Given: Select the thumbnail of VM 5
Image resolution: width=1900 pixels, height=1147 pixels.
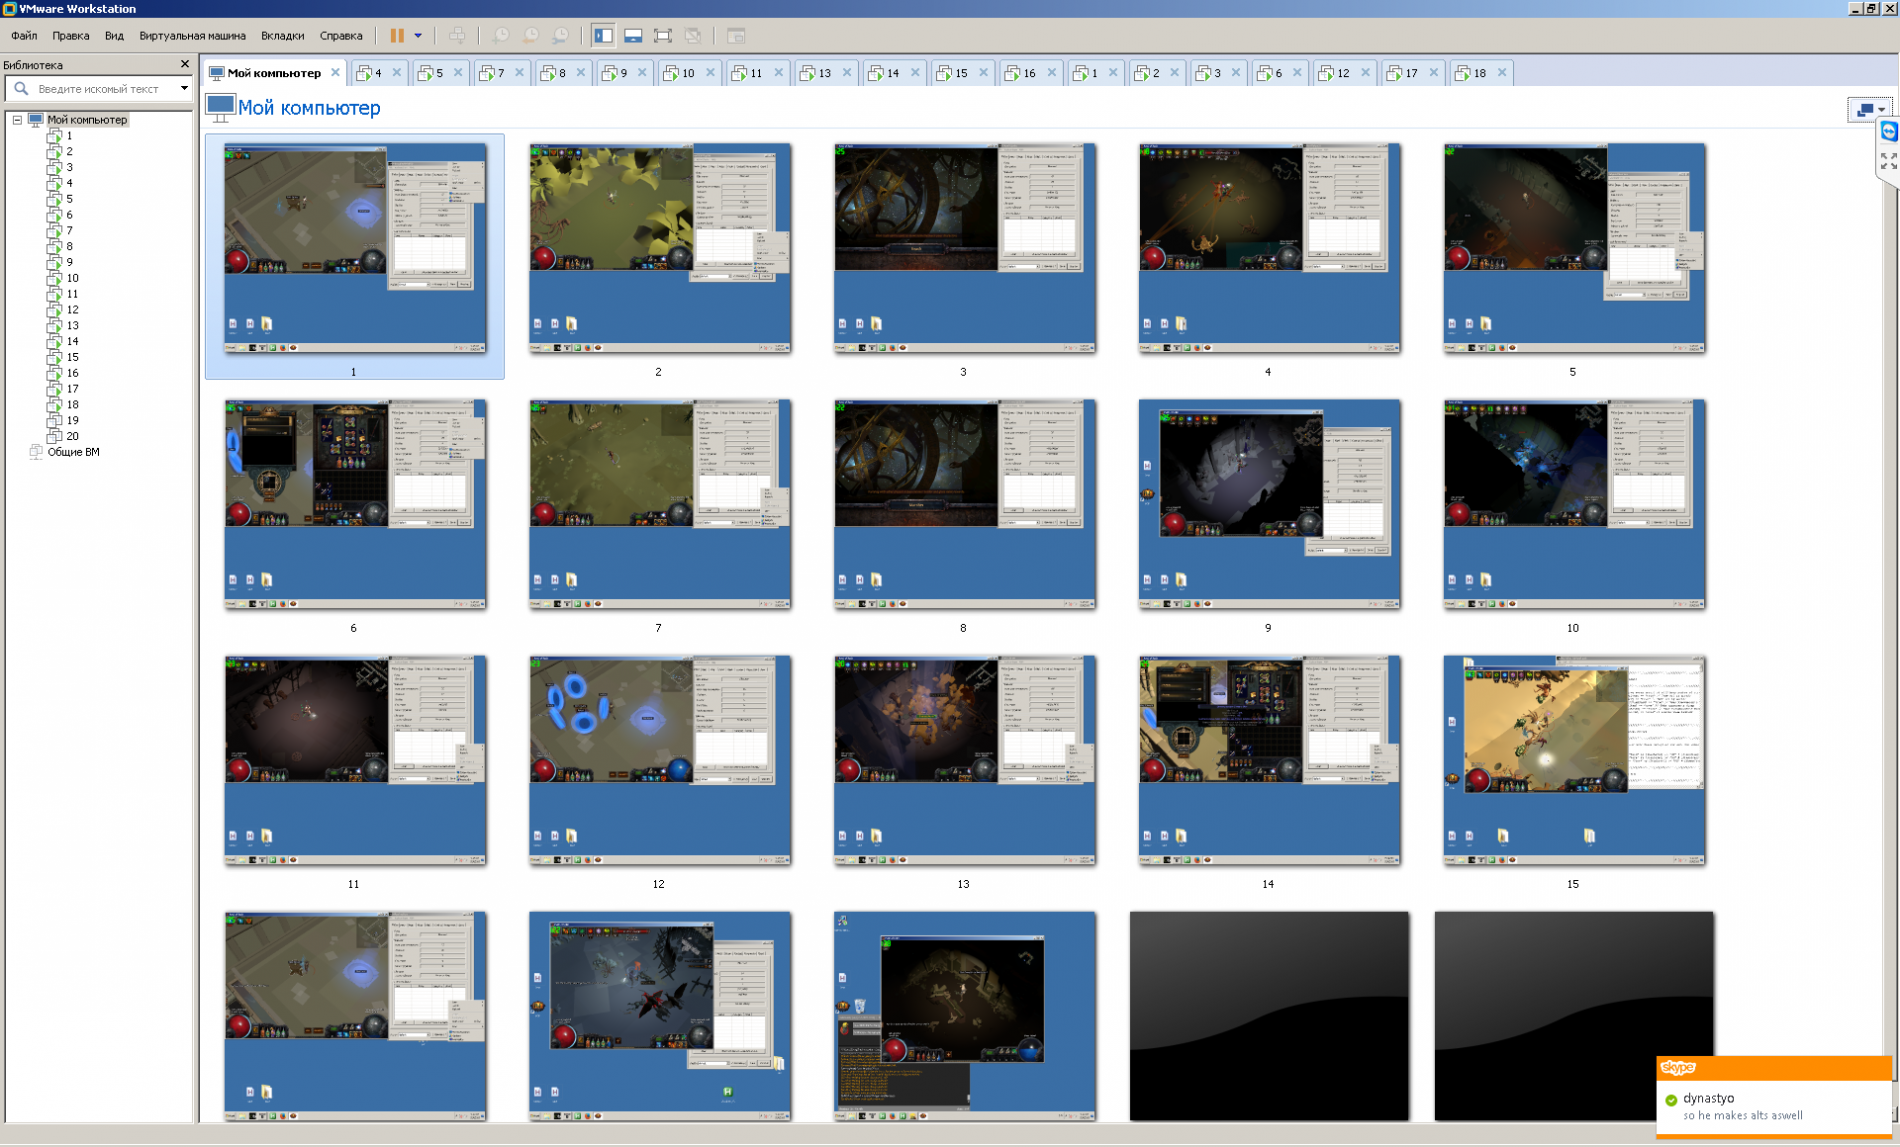Looking at the screenshot, I should (1574, 248).
